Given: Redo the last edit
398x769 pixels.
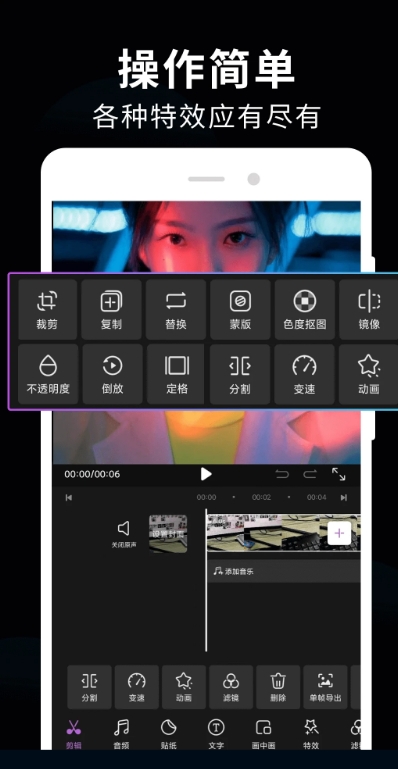Looking at the screenshot, I should point(310,474).
